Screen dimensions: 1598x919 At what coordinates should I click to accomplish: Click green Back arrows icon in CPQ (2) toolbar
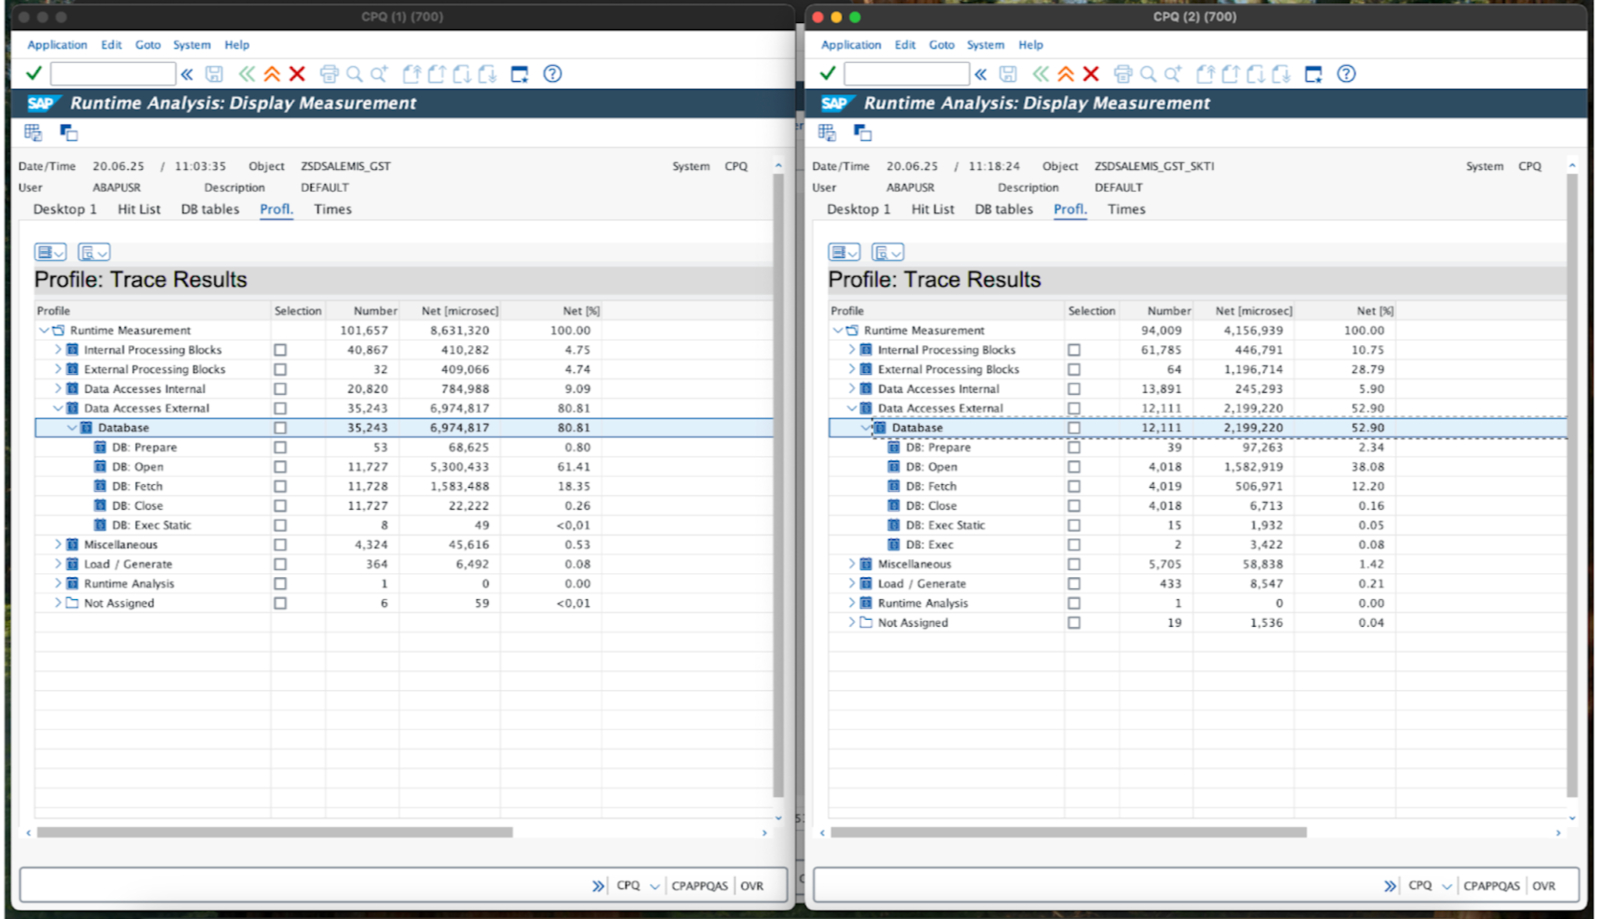tap(1040, 74)
